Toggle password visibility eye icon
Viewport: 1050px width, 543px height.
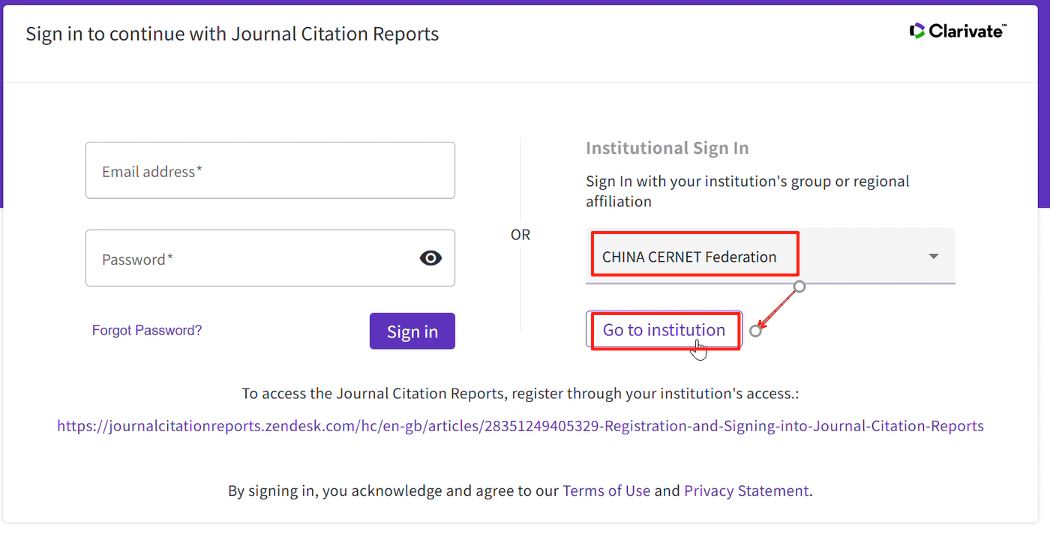point(431,258)
